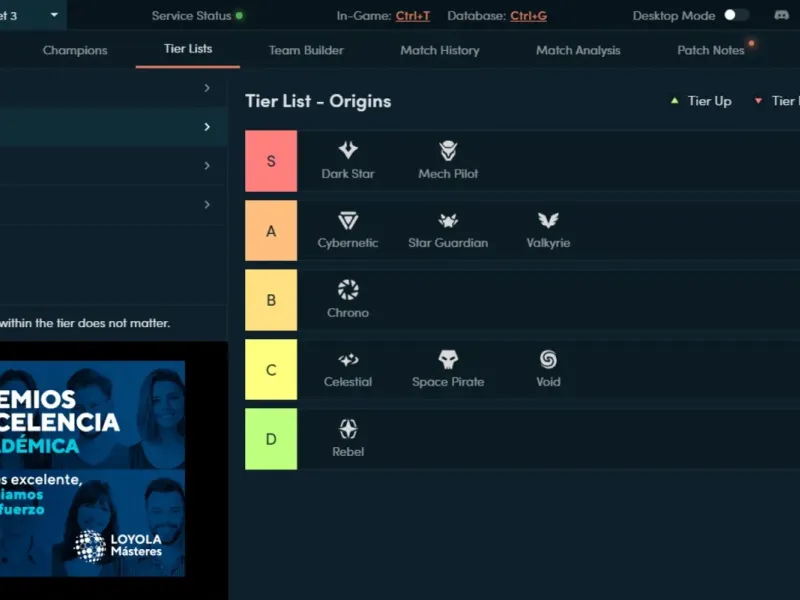
Task: Click the Database Ctrl+G shortcut link
Action: click(529, 16)
